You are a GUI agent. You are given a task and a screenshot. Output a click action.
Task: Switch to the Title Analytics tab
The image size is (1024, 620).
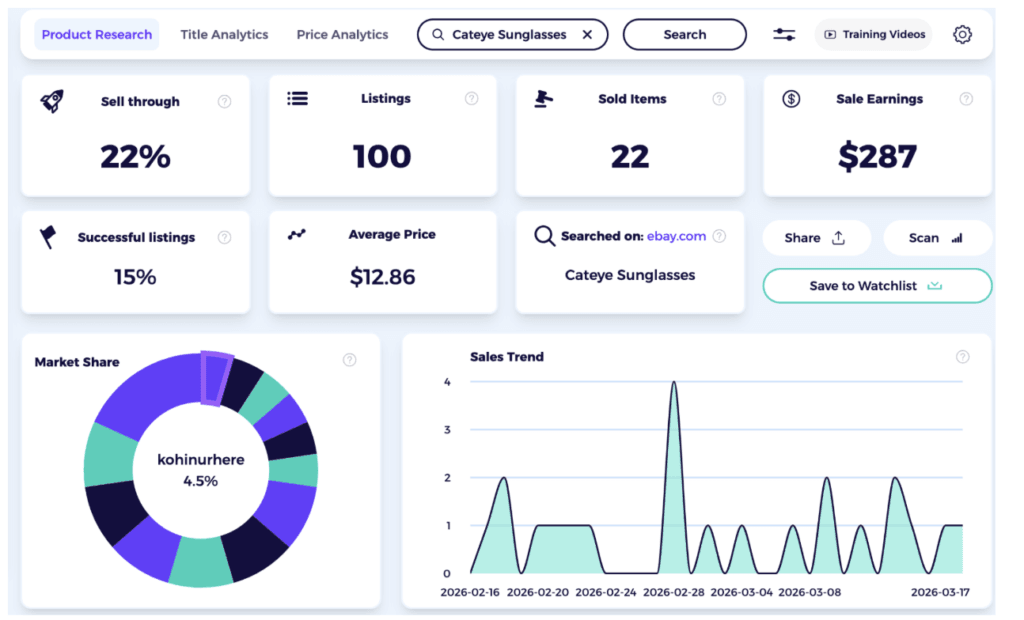[224, 33]
